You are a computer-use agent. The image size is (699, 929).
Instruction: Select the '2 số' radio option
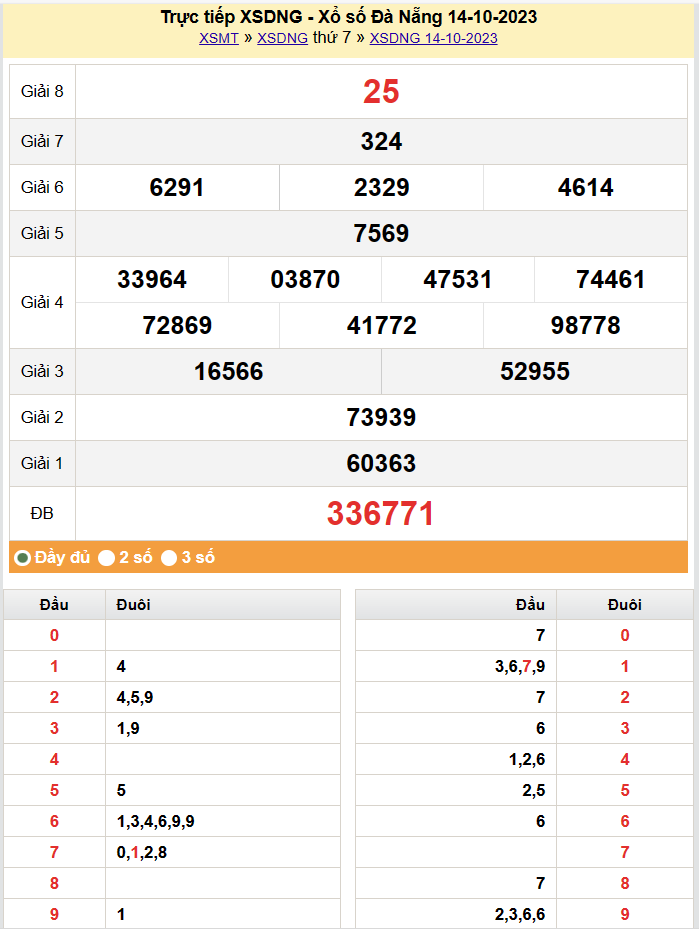pyautogui.click(x=106, y=558)
